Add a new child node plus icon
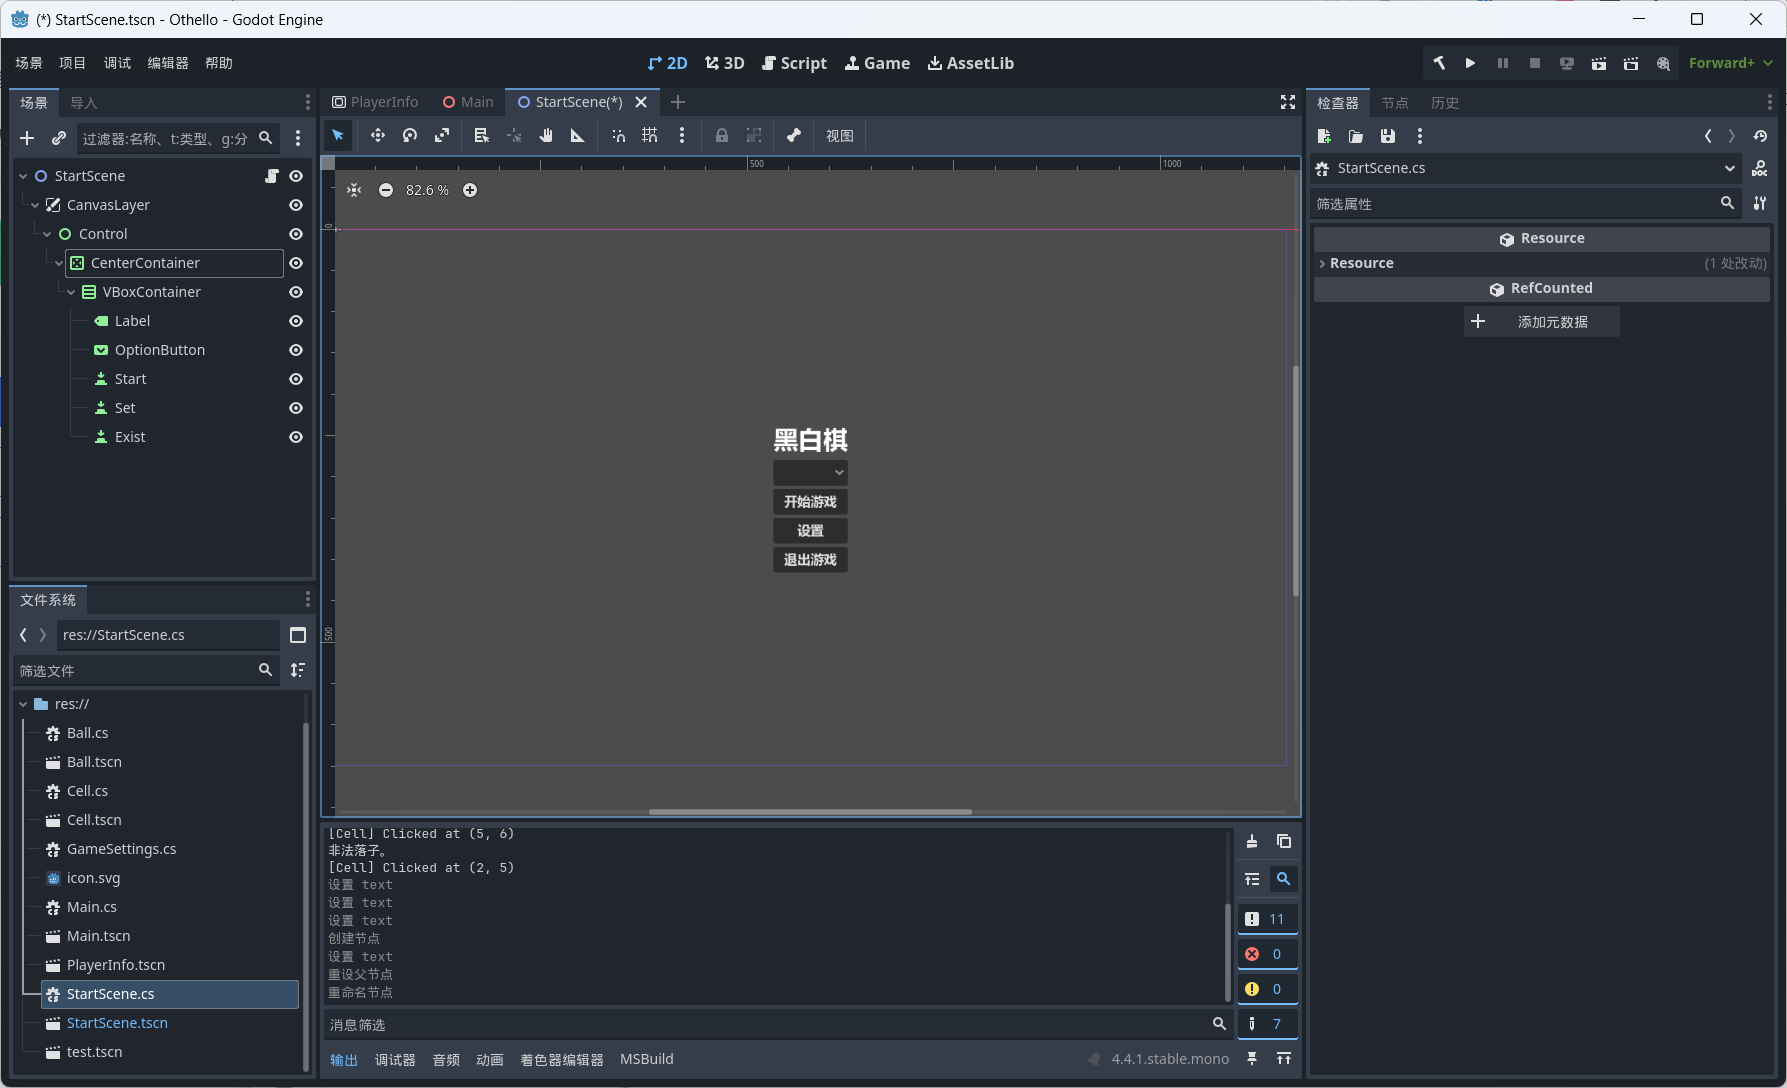 [27, 138]
